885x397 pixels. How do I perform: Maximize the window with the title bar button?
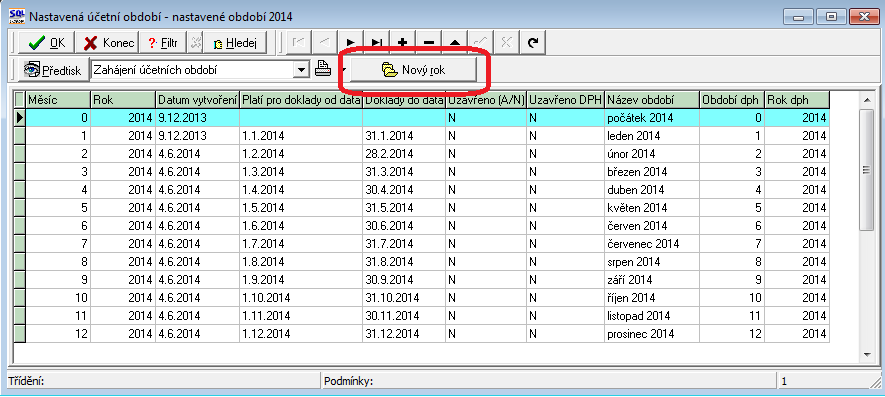[831, 16]
